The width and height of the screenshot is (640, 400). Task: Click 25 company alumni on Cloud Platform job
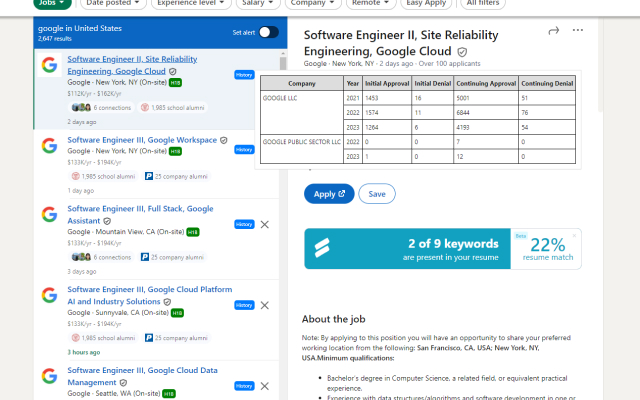tap(177, 338)
